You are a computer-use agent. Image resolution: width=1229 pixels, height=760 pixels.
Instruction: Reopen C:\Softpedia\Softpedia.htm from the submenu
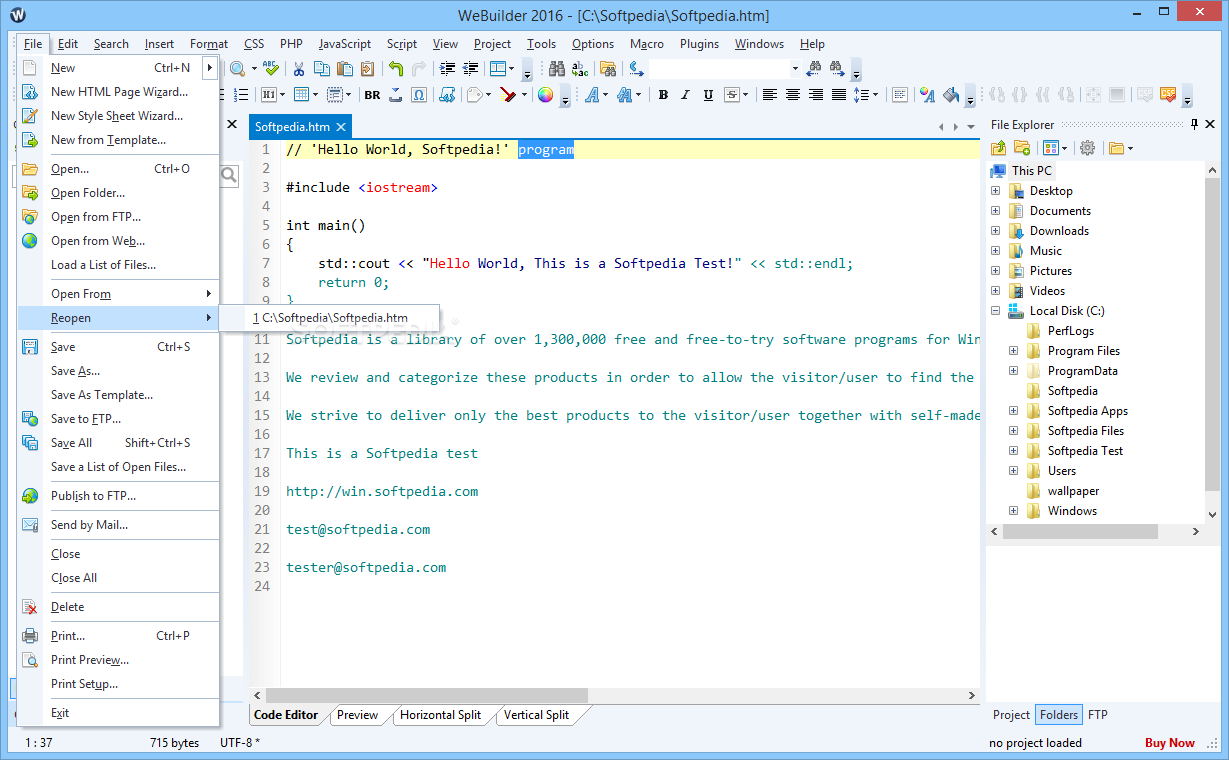coord(329,318)
